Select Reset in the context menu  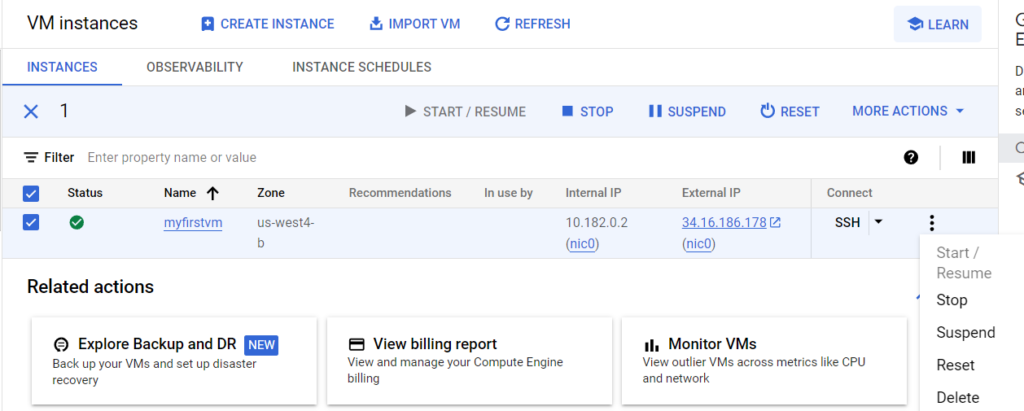pyautogui.click(x=955, y=365)
